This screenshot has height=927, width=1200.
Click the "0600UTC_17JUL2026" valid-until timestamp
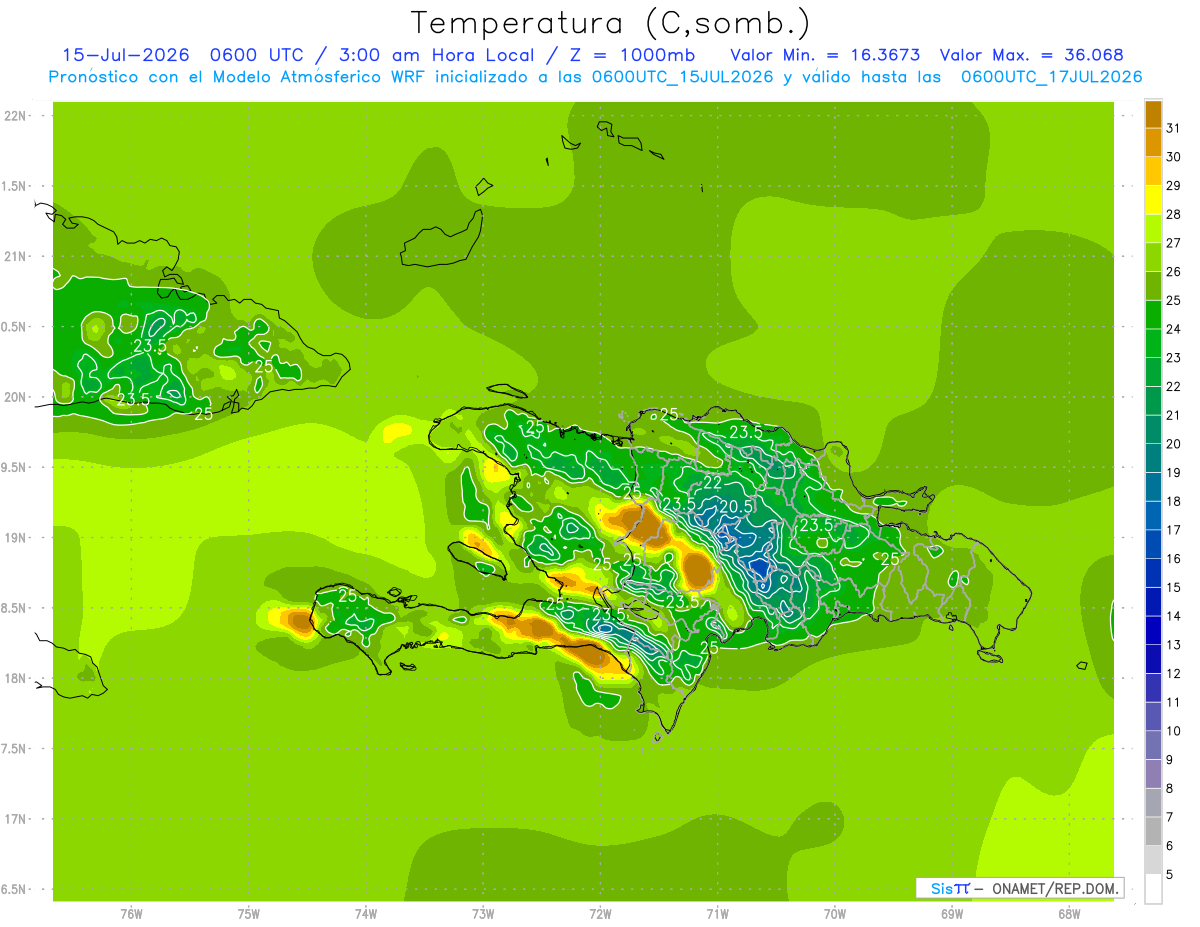point(1051,77)
